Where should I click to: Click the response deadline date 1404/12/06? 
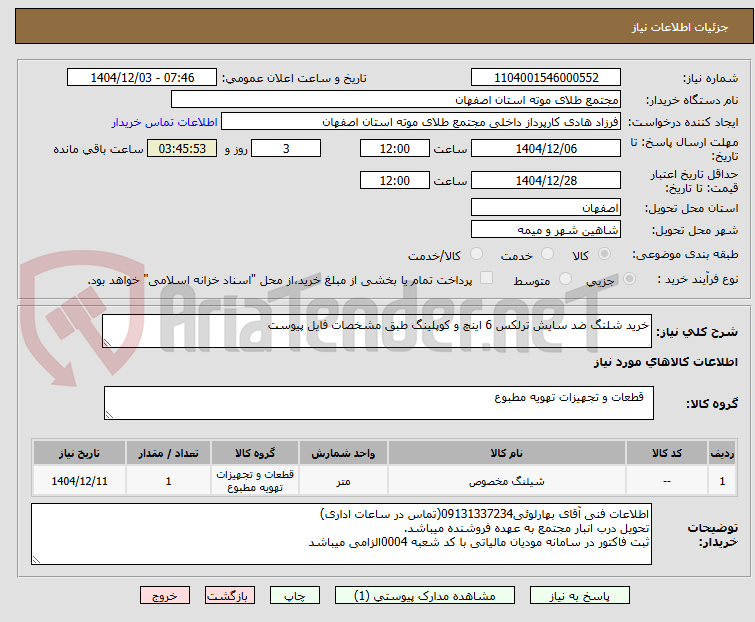click(546, 148)
